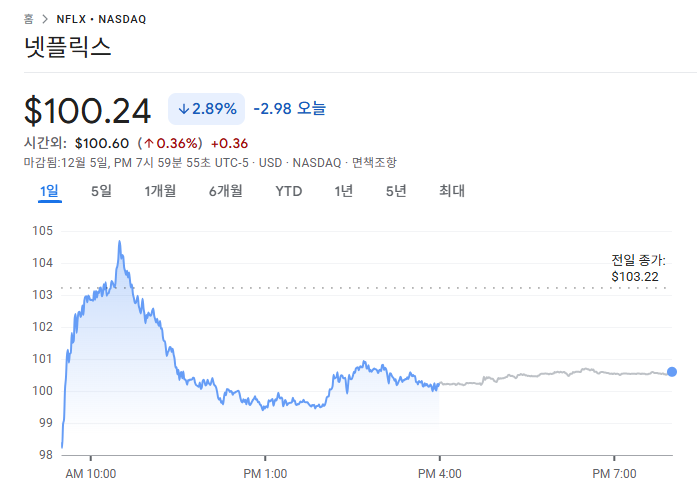Show the 1년 chart range

pyautogui.click(x=344, y=191)
